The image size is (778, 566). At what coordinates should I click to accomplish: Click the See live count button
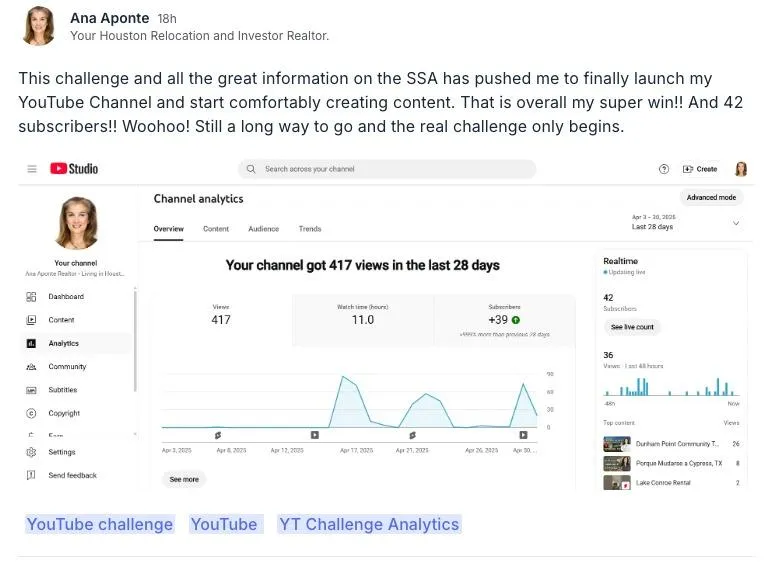pyautogui.click(x=632, y=327)
